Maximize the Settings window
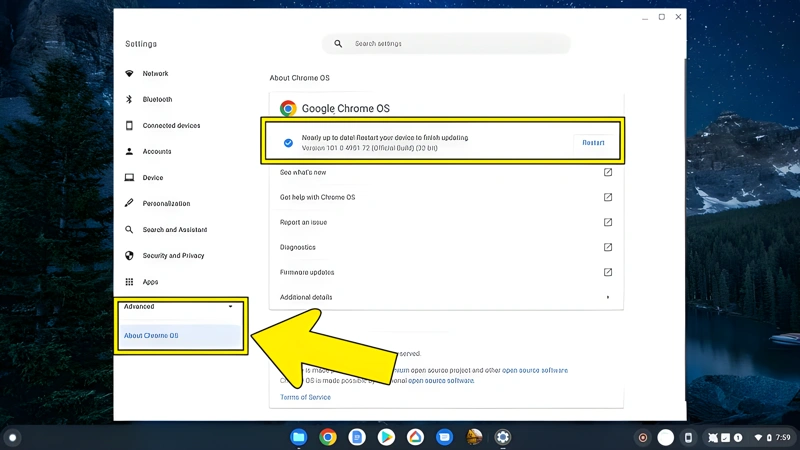Viewport: 800px width, 450px height. click(x=662, y=17)
